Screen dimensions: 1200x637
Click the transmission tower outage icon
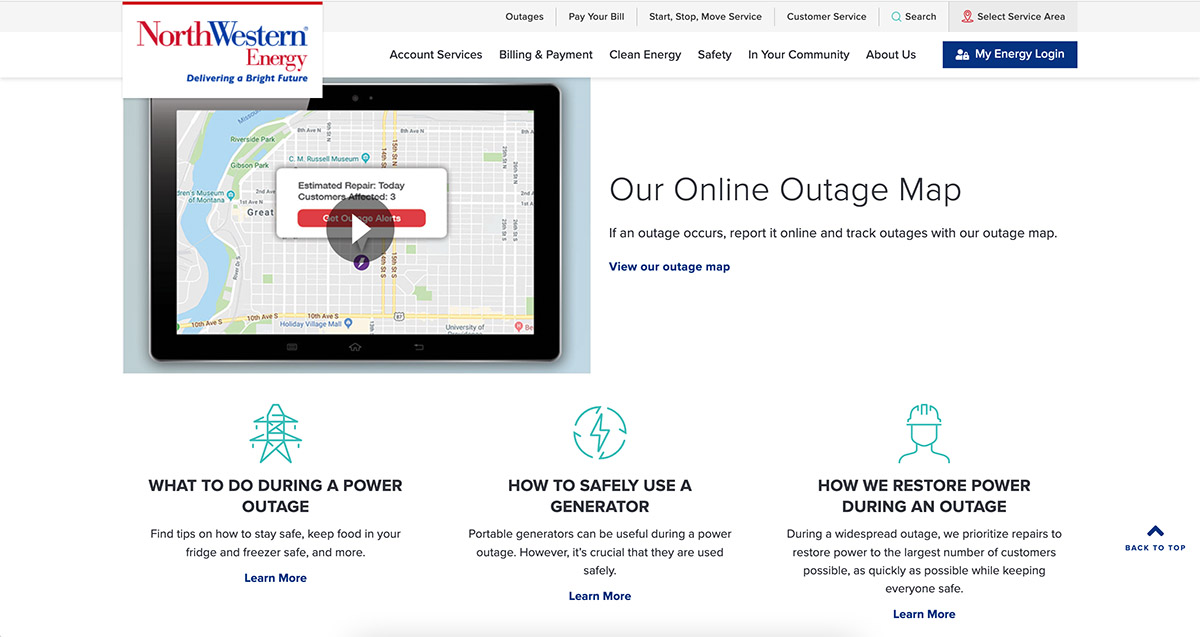coord(276,432)
